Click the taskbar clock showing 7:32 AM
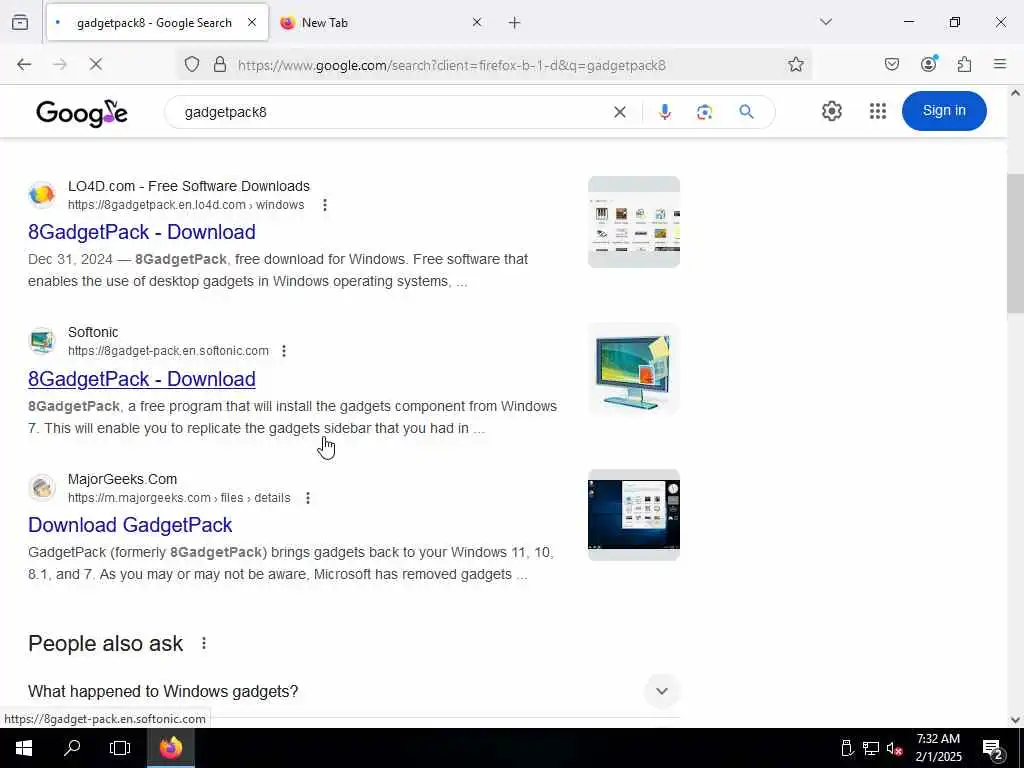1024x768 pixels. click(938, 748)
